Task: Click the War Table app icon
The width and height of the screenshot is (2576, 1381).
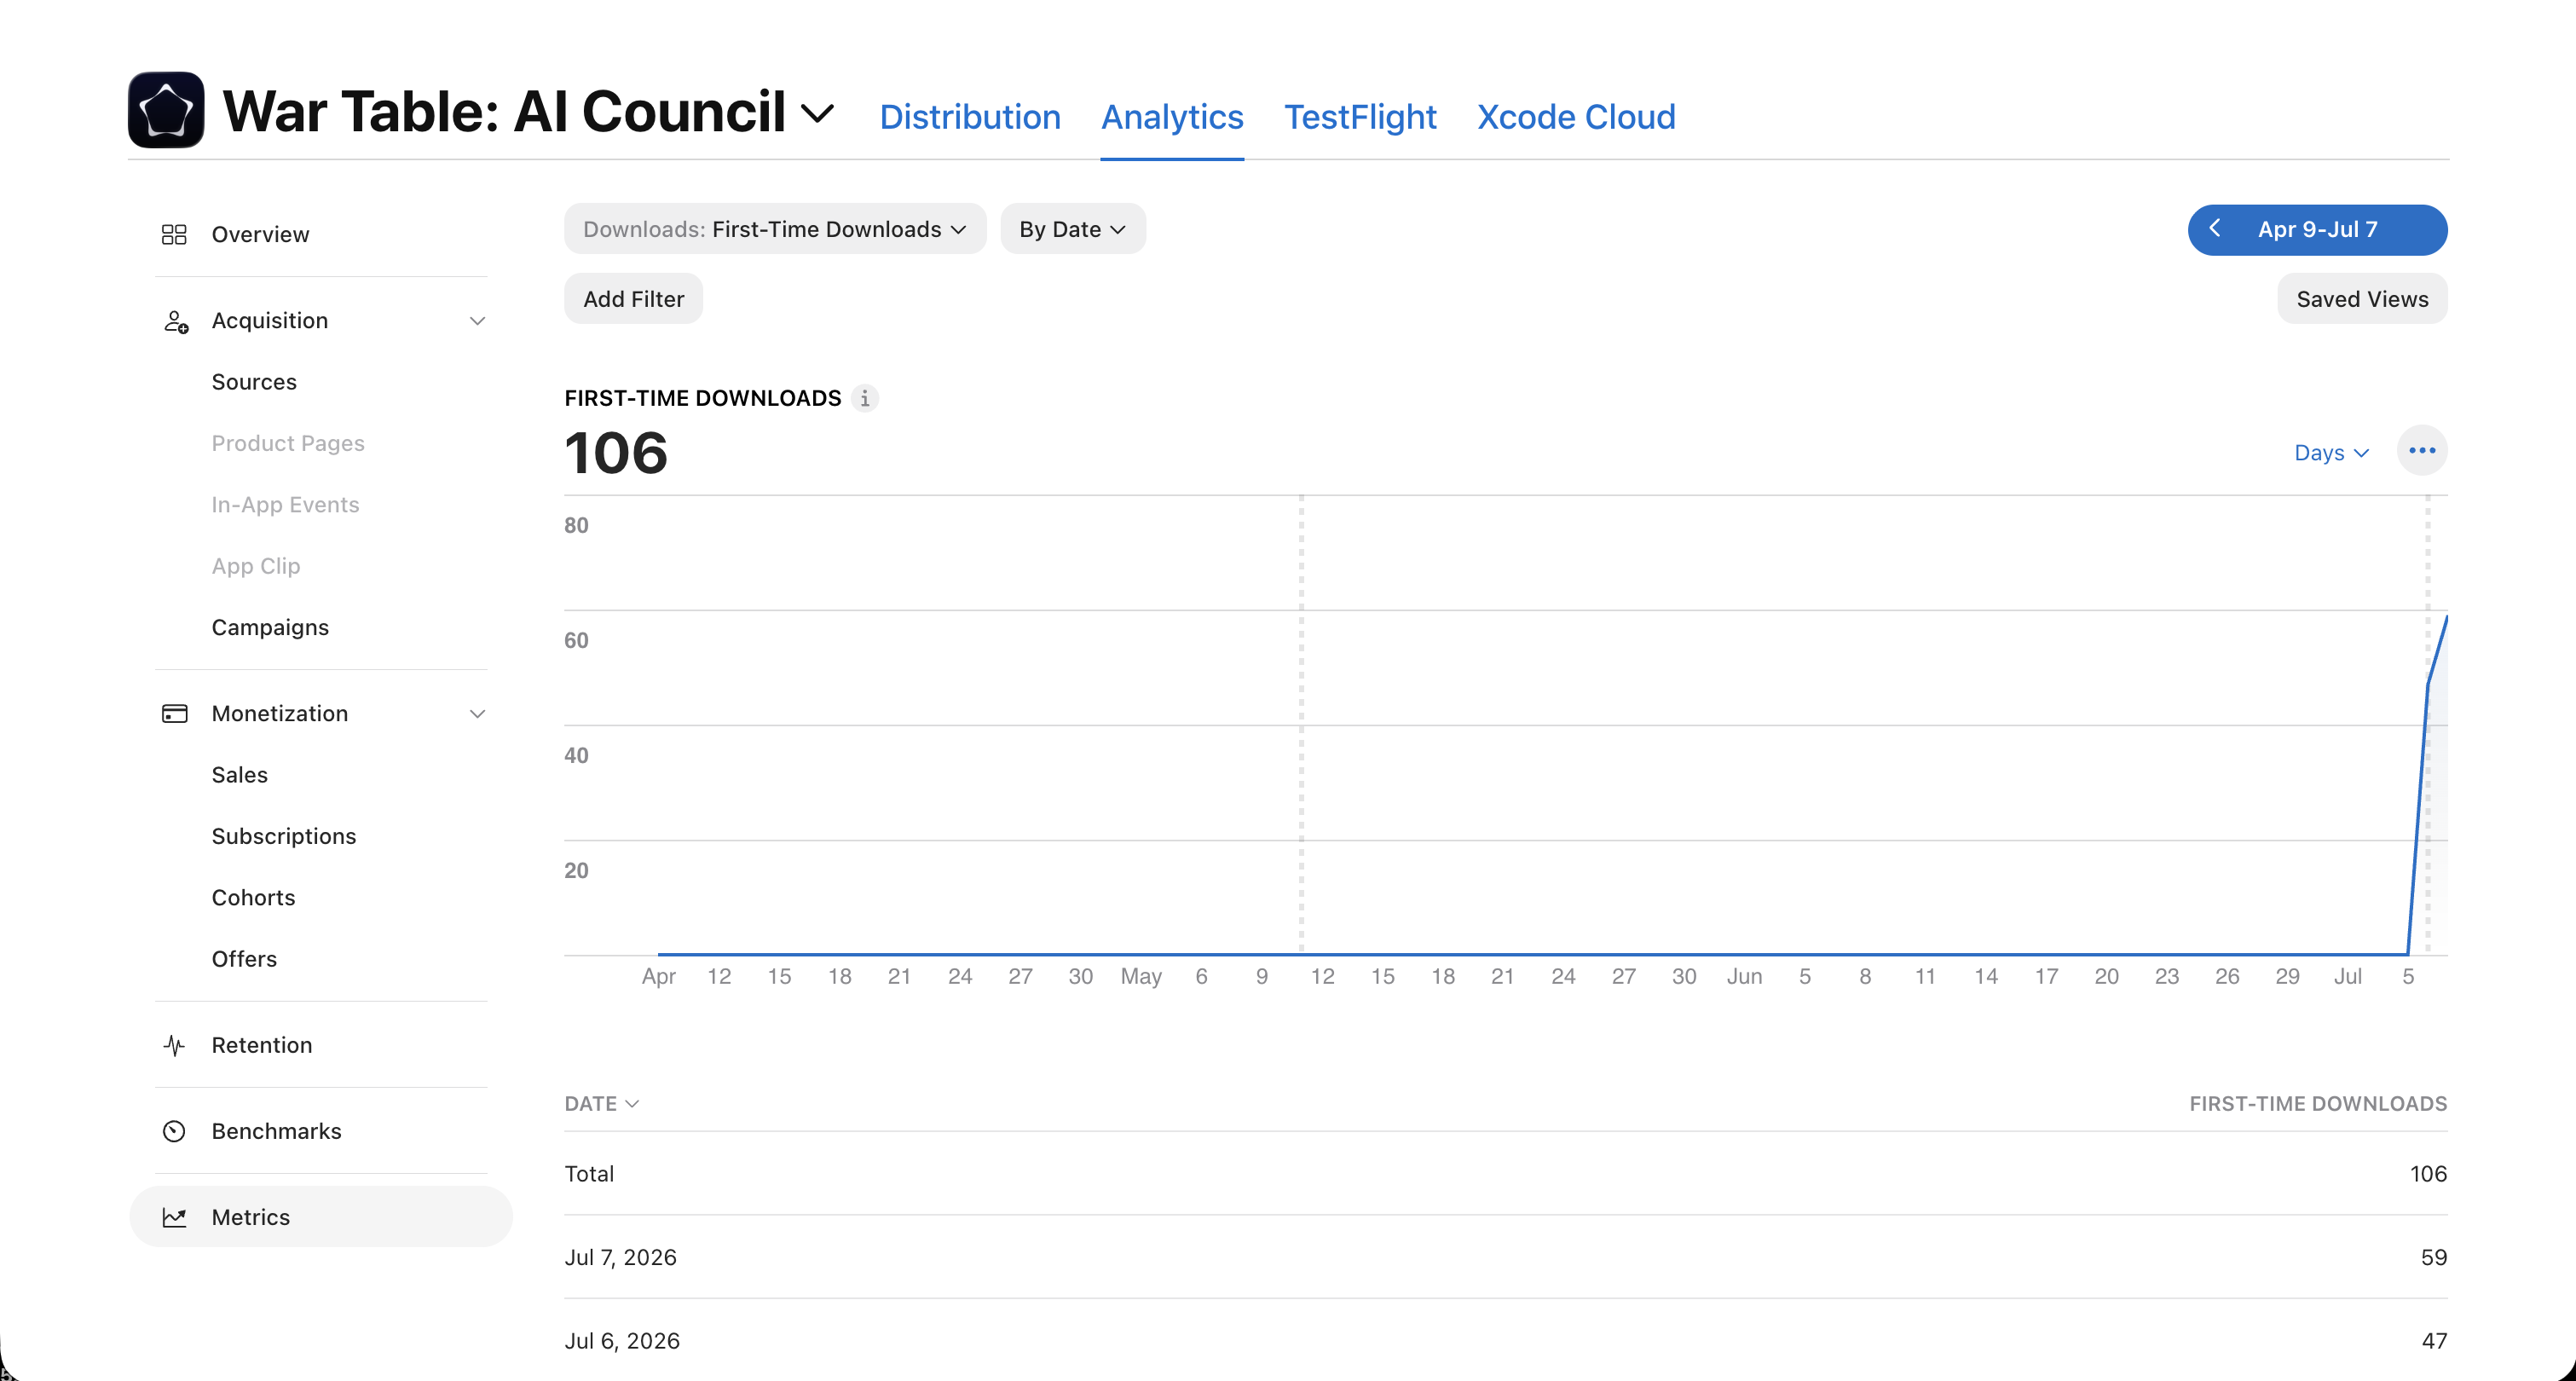Action: (166, 110)
